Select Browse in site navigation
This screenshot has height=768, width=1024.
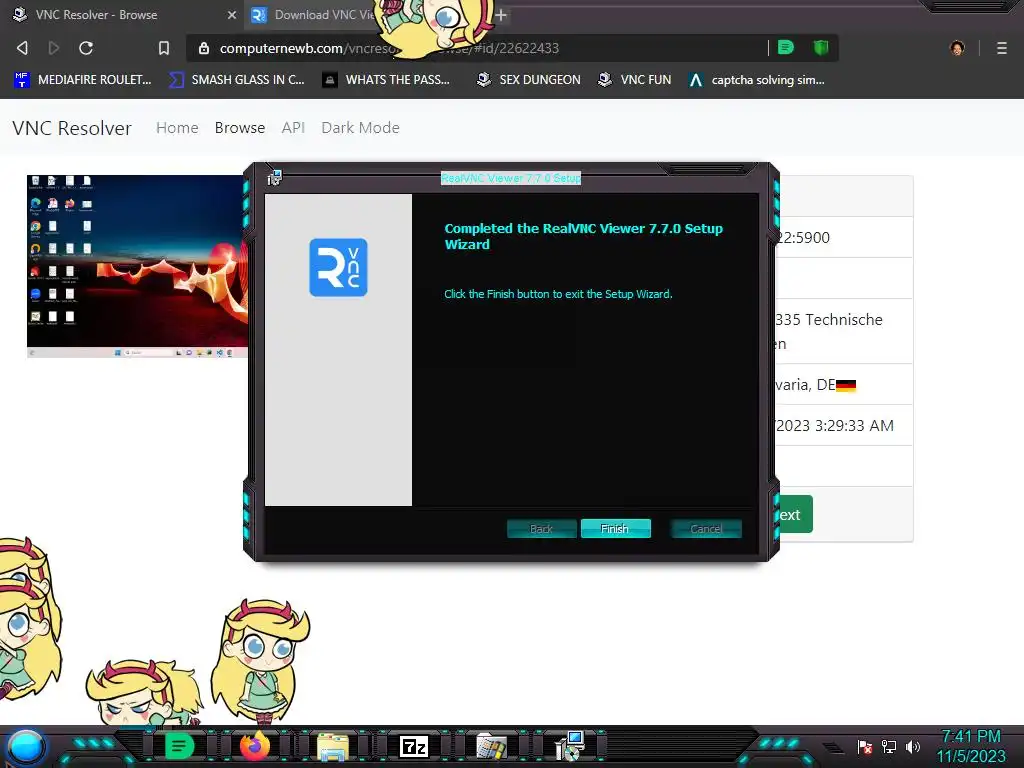(x=240, y=128)
